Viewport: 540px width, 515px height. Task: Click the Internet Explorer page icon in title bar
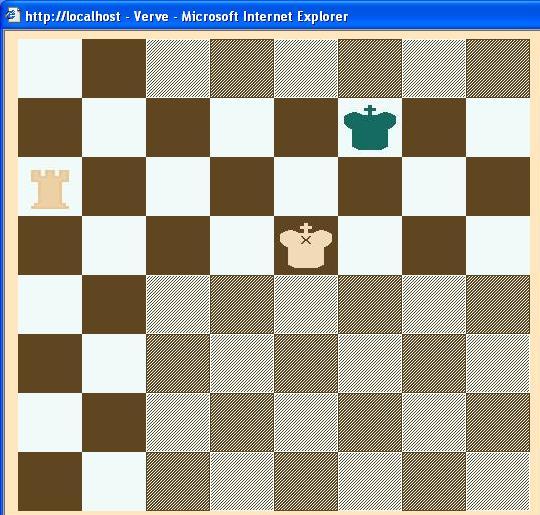click(x=13, y=16)
